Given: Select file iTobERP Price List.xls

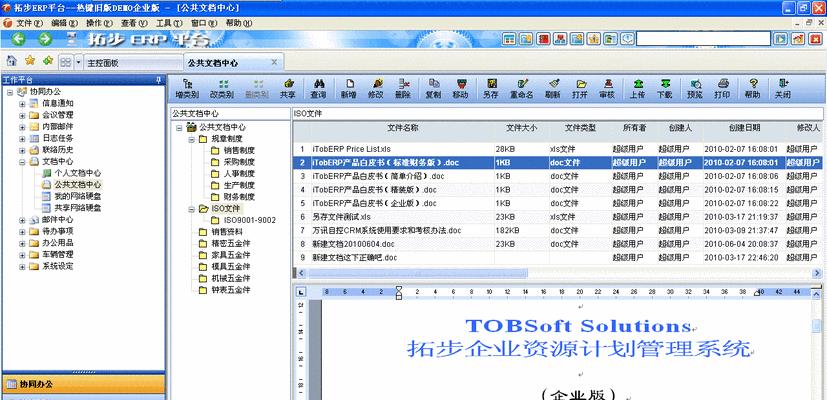Looking at the screenshot, I should click(x=351, y=149).
